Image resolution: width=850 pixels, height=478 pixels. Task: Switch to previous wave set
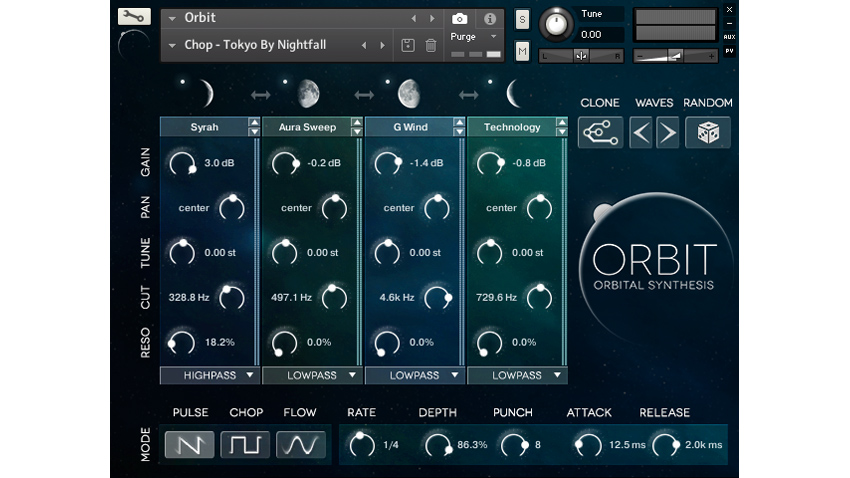pyautogui.click(x=641, y=132)
